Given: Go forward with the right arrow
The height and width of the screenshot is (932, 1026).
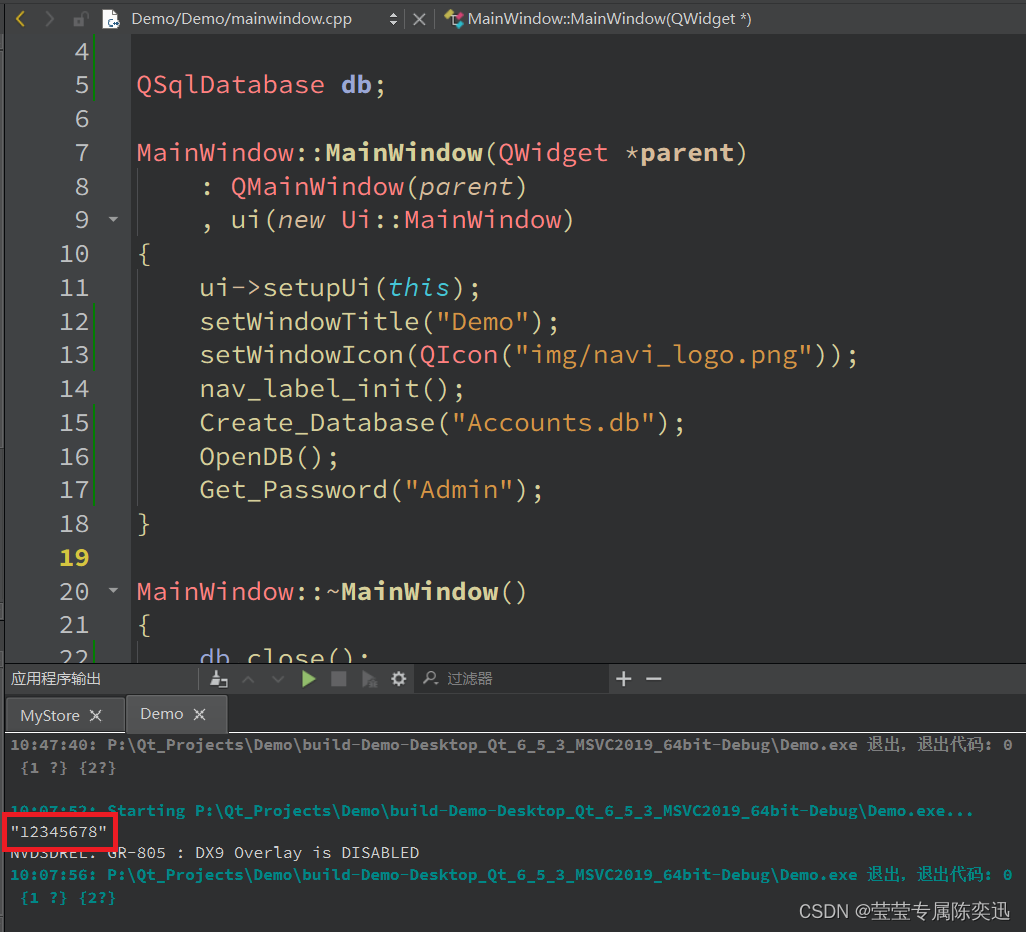Looking at the screenshot, I should tap(49, 19).
